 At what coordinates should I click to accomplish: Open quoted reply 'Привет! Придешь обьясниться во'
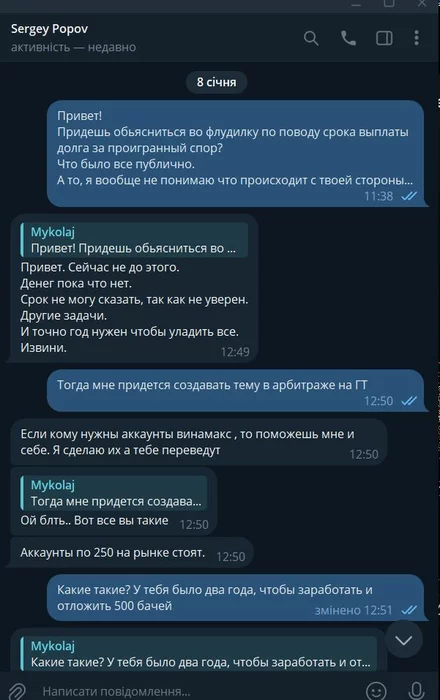coord(134,240)
